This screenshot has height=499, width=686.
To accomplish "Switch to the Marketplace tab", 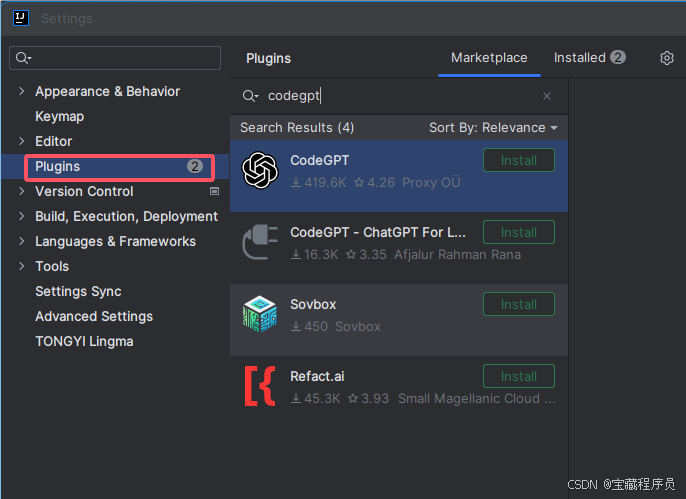I will point(489,58).
